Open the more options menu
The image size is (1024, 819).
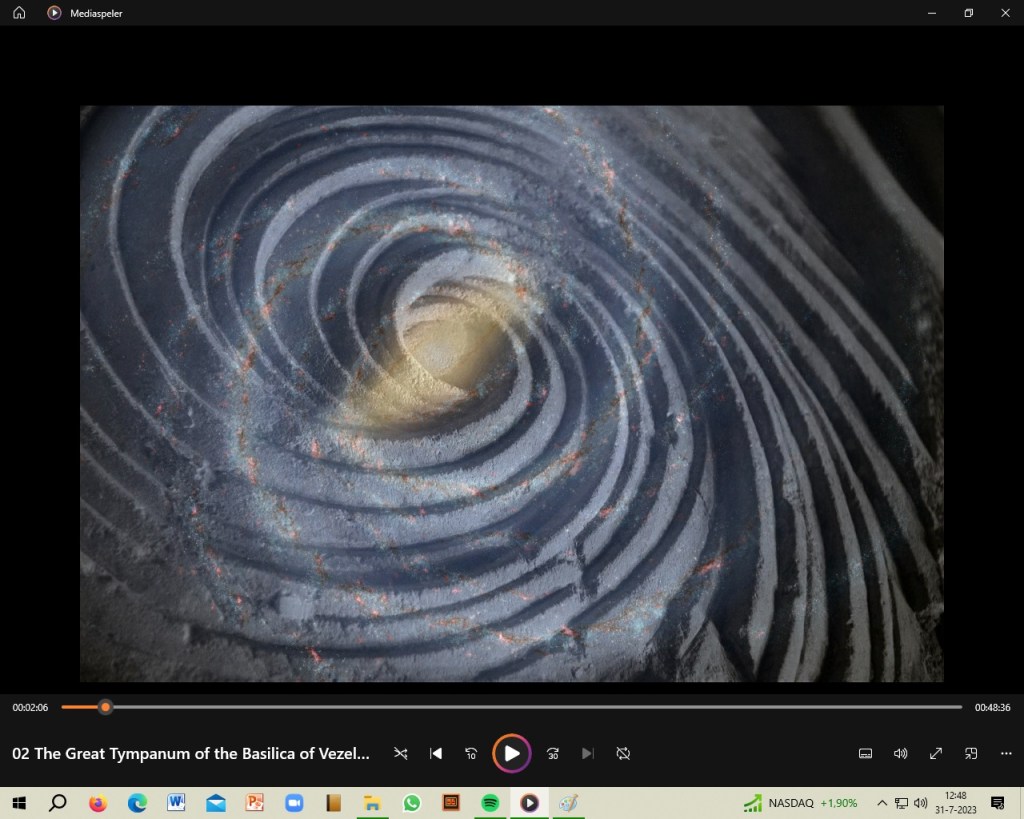click(1006, 753)
